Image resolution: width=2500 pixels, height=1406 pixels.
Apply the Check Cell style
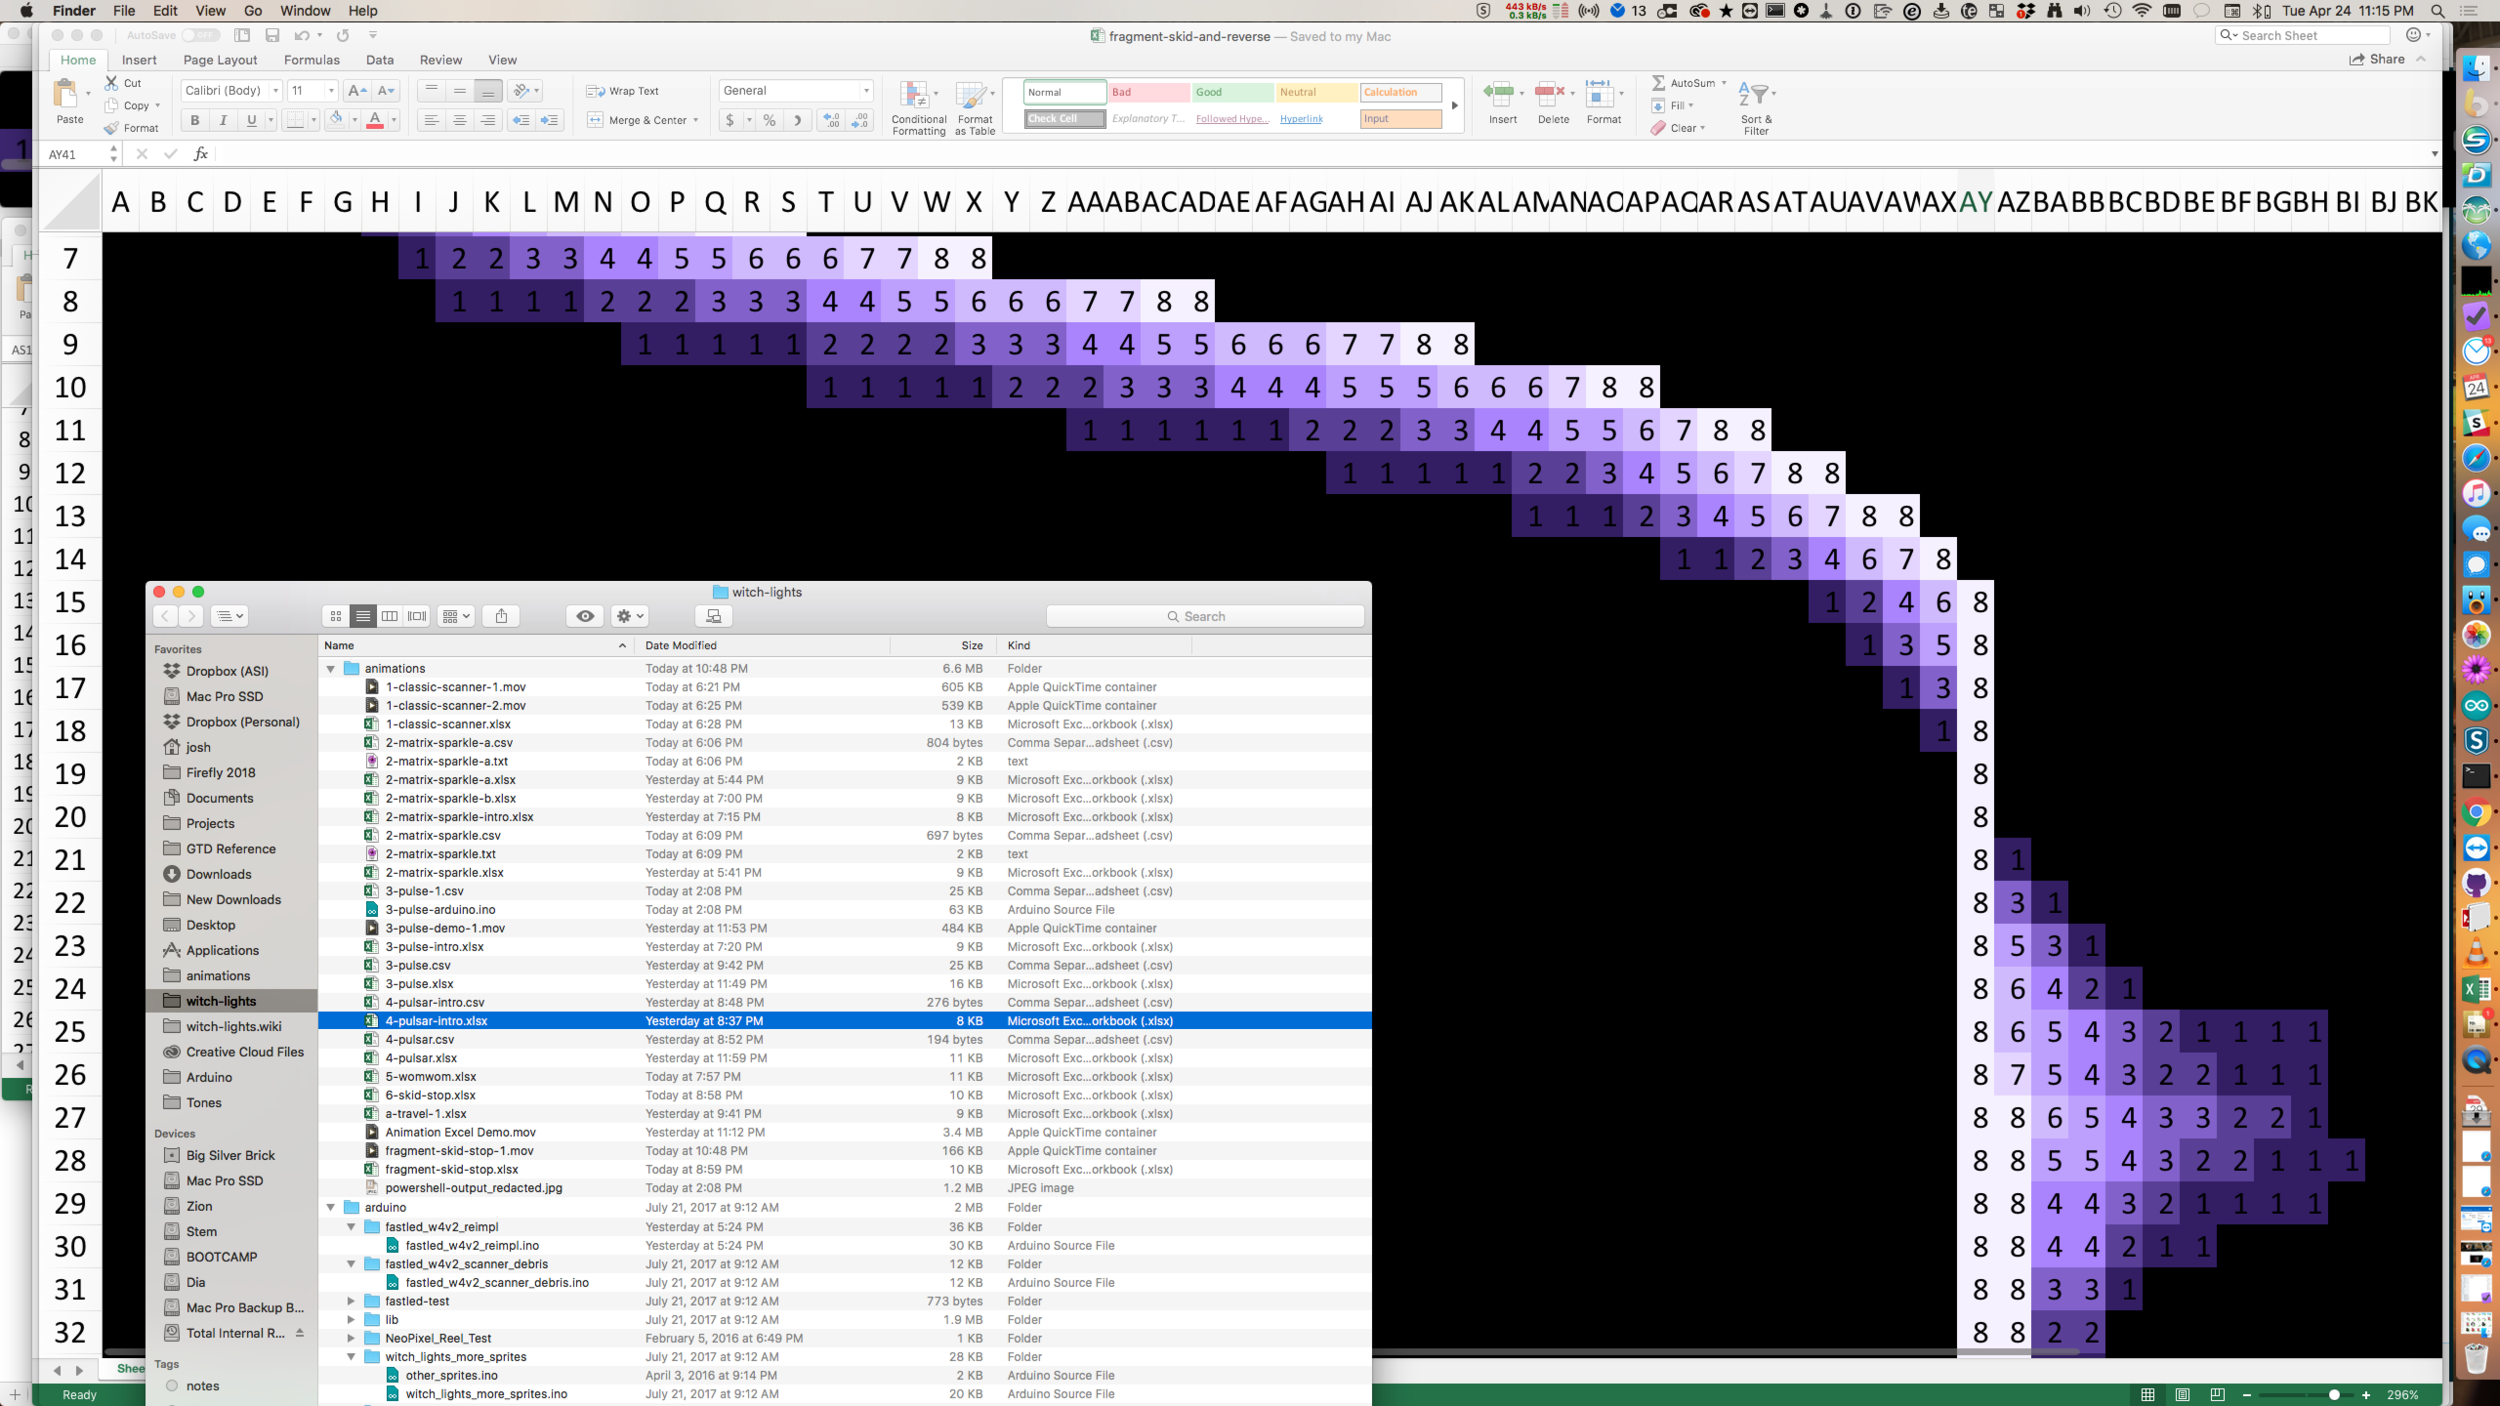1064,118
